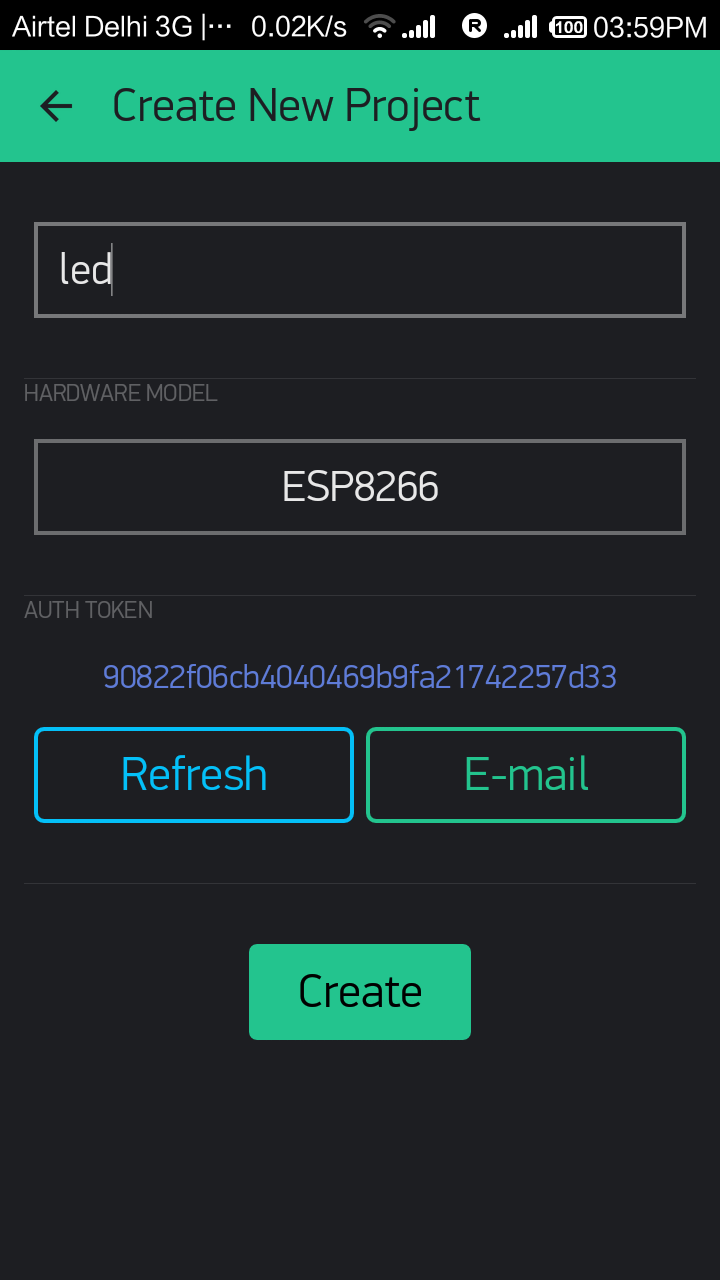Screen dimensions: 720x1280
Task: Tap the AUTH TOKEN section label
Action: pos(89,610)
